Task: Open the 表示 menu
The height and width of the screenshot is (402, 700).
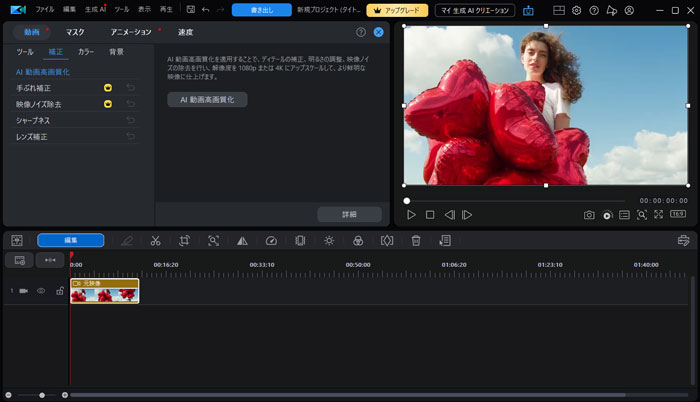Action: click(144, 9)
